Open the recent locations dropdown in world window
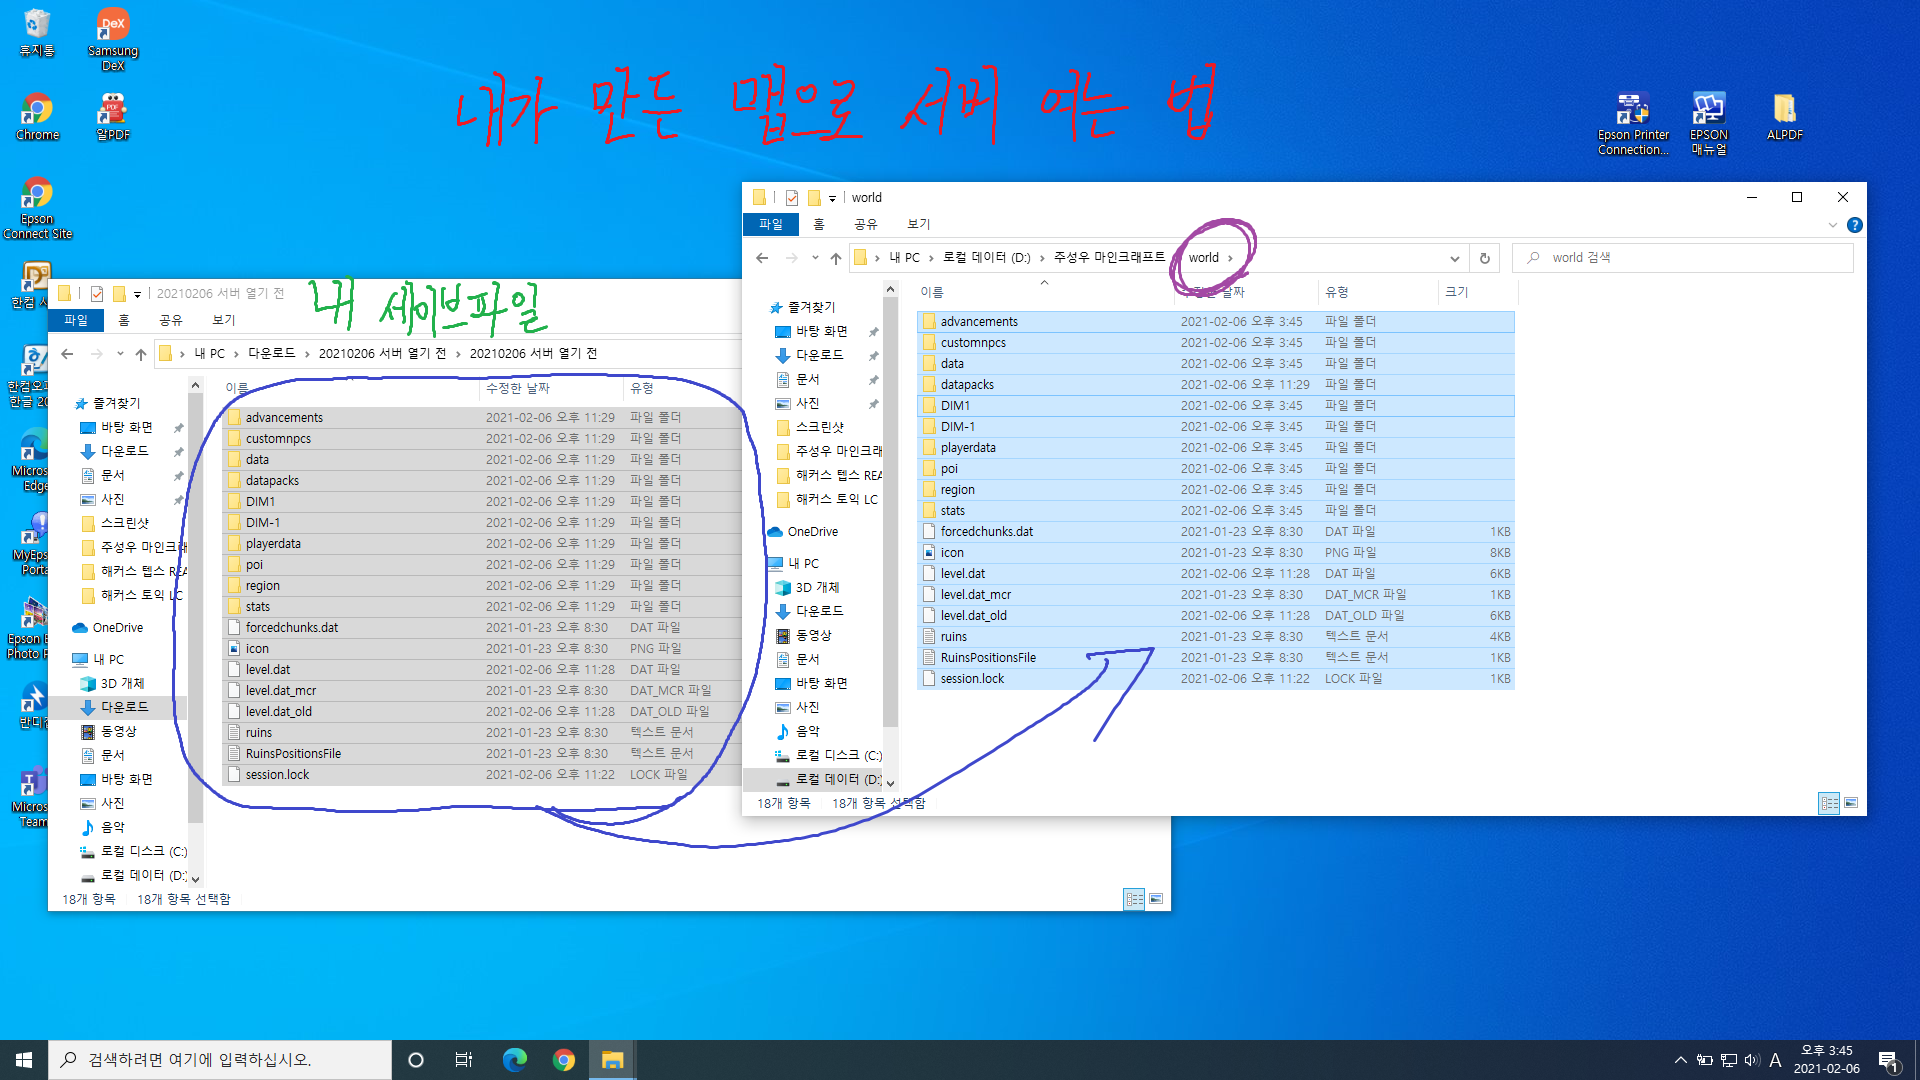 tap(815, 258)
